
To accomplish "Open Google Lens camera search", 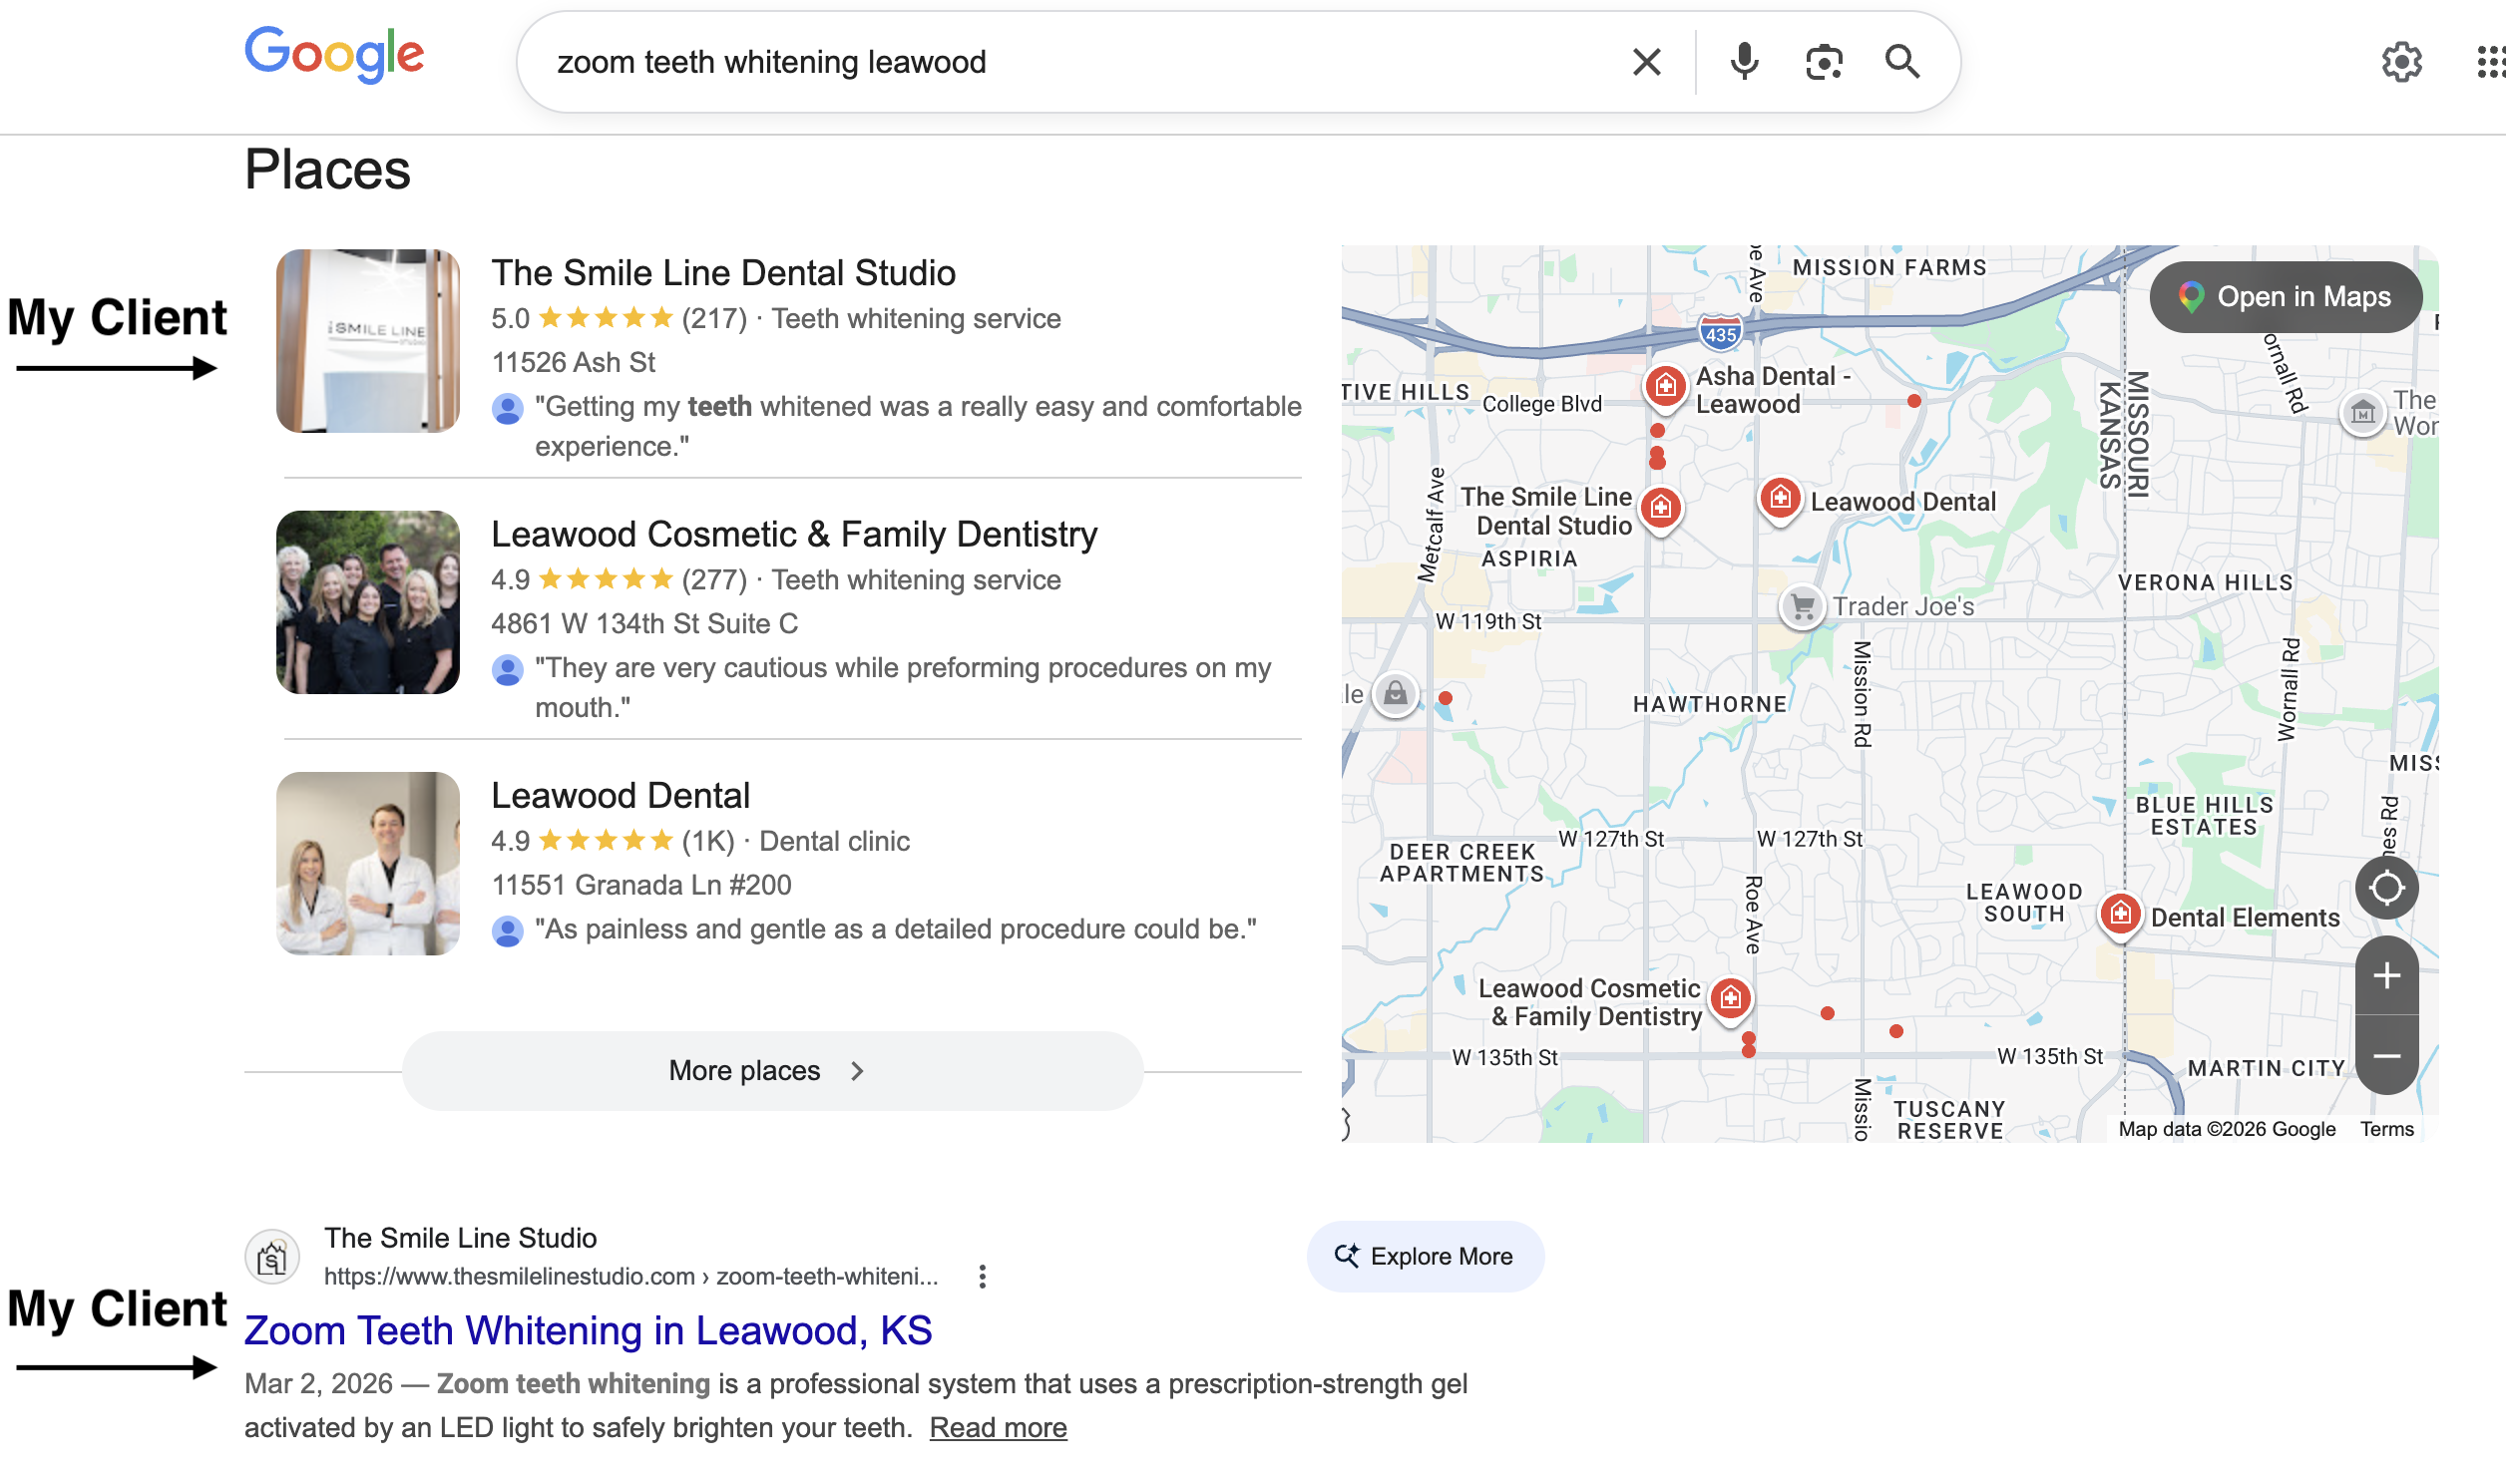I will coord(1823,61).
